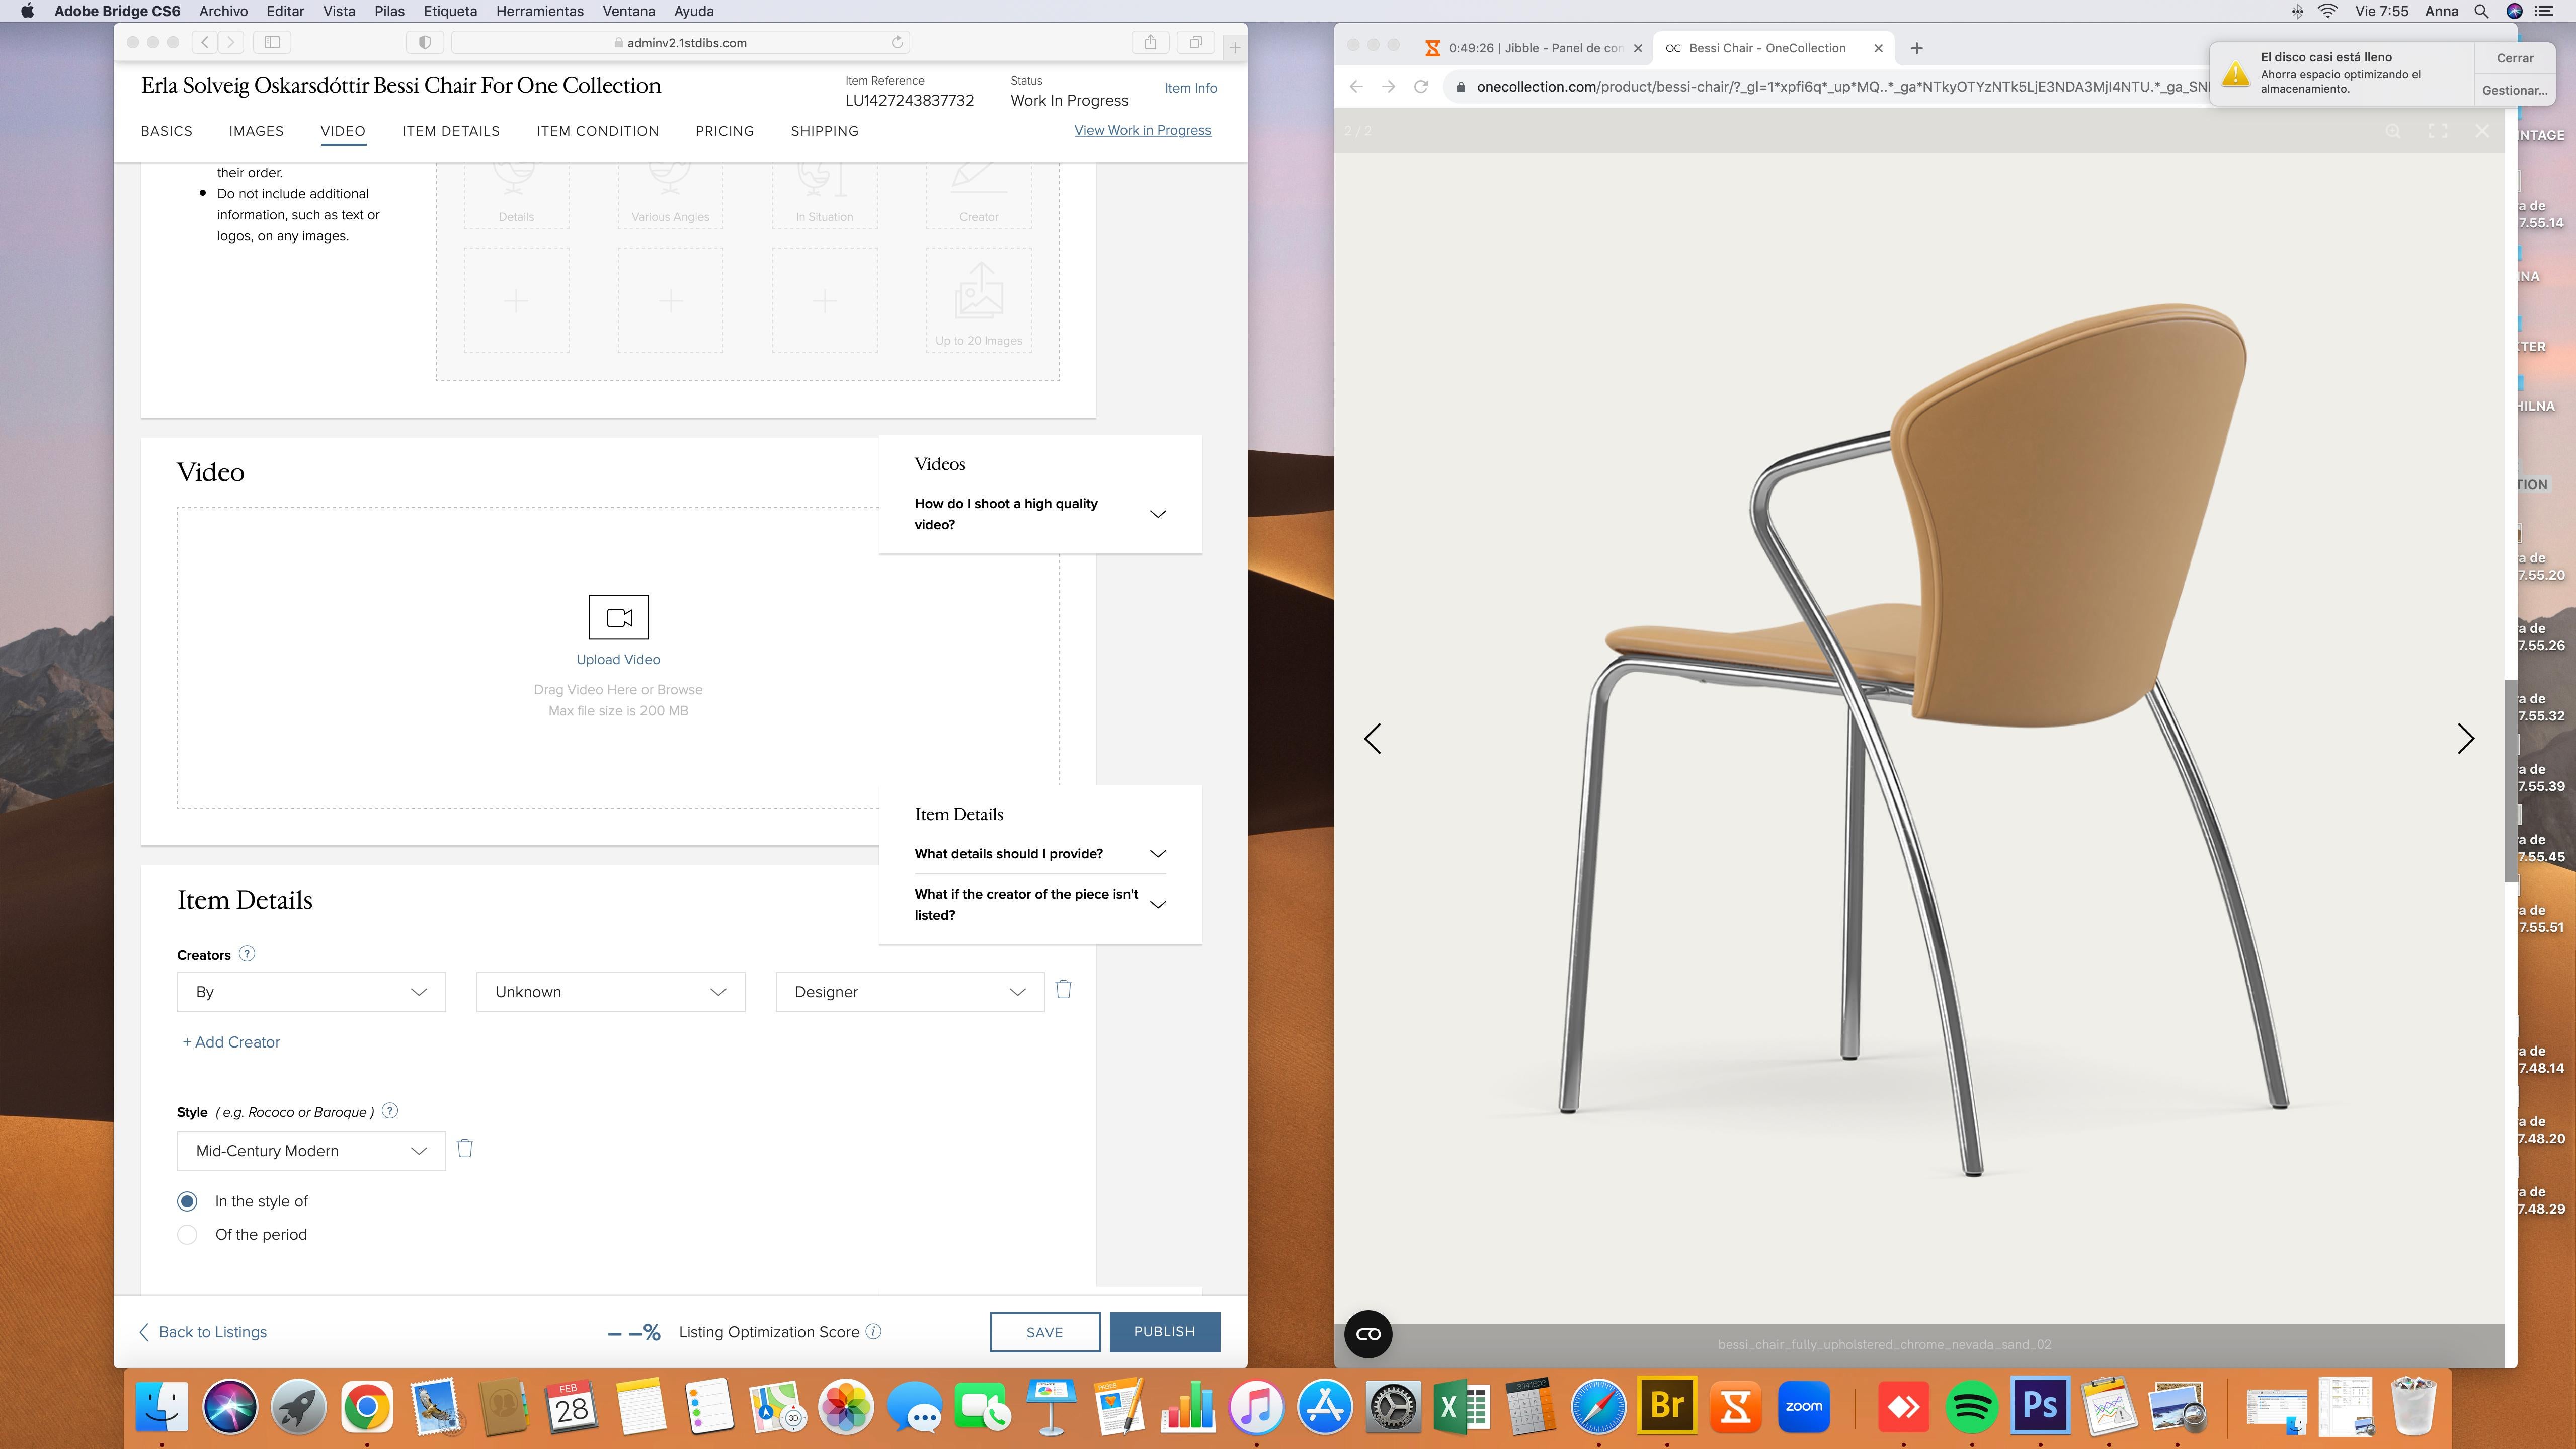Image resolution: width=2576 pixels, height=1449 pixels.
Task: Click the zoom magnifier in the lightbox
Action: [x=2393, y=131]
